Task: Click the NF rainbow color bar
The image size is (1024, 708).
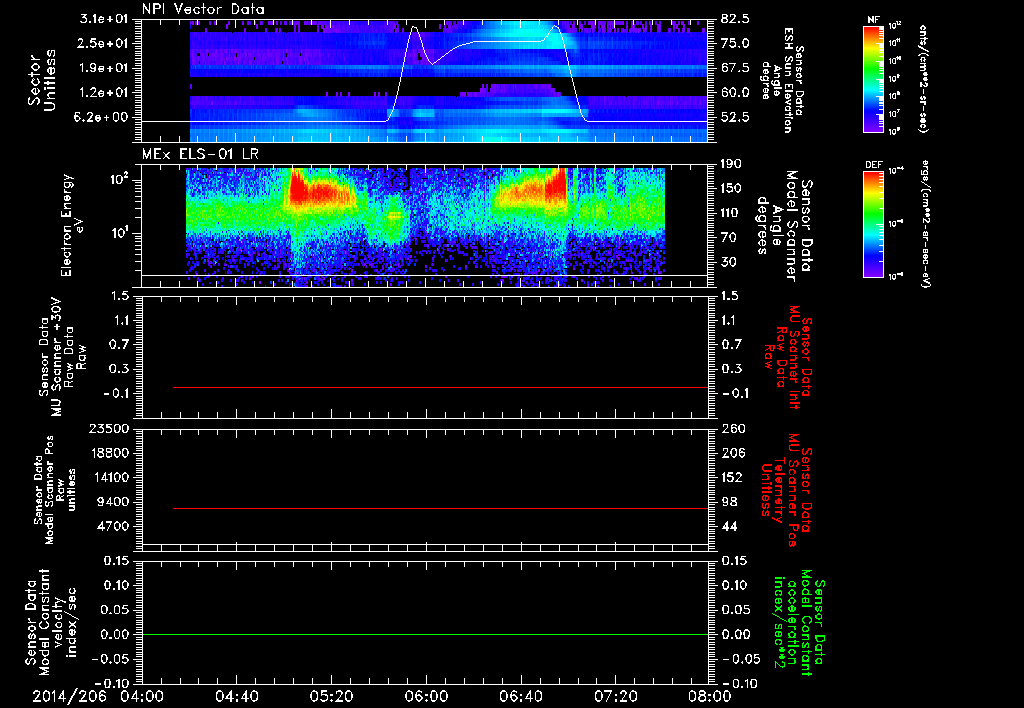Action: [x=874, y=78]
